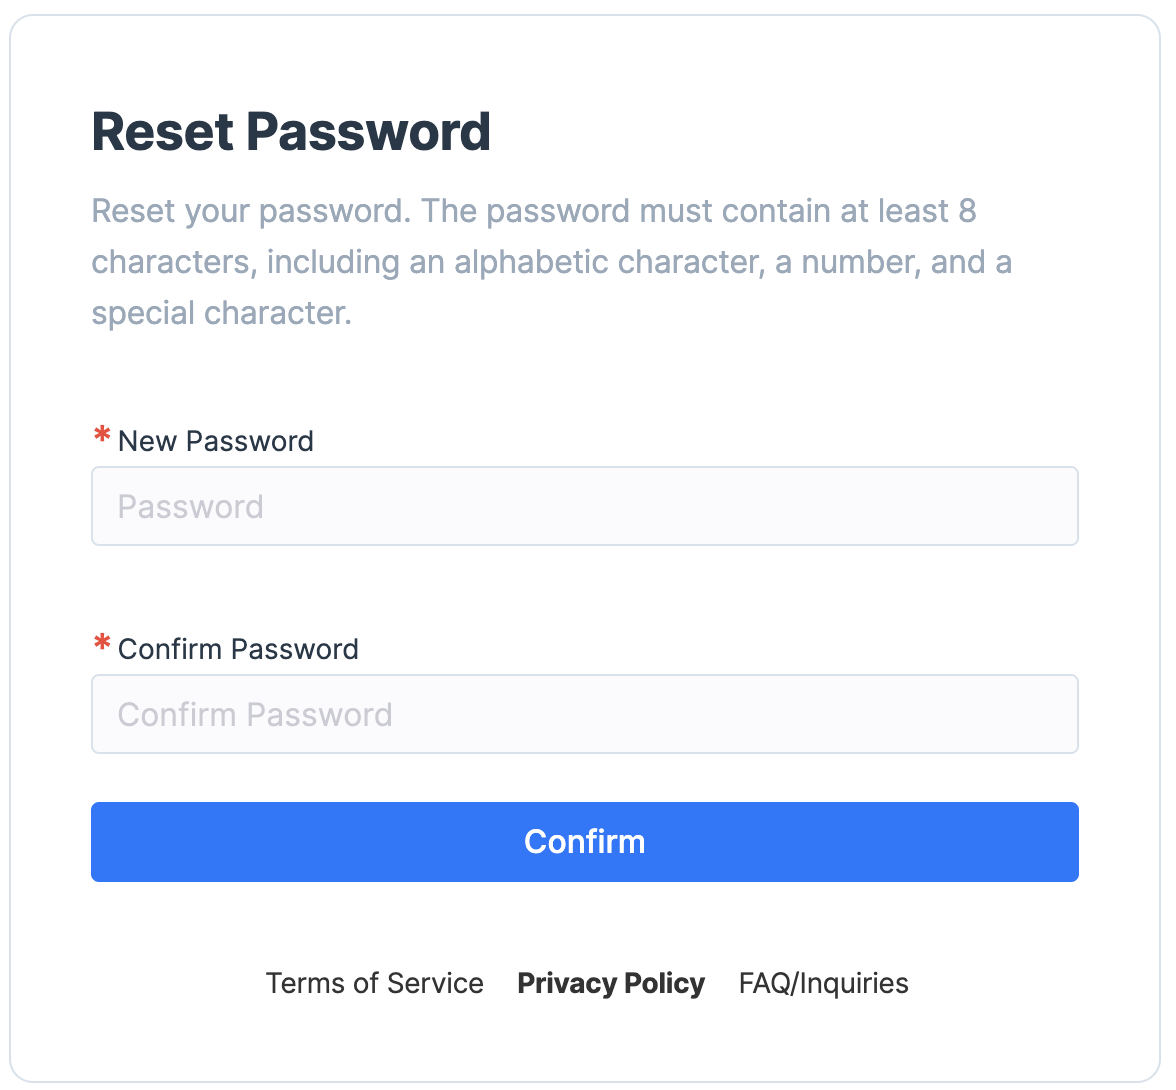Submit the reset password form
This screenshot has height=1090, width=1176.
[x=584, y=842]
